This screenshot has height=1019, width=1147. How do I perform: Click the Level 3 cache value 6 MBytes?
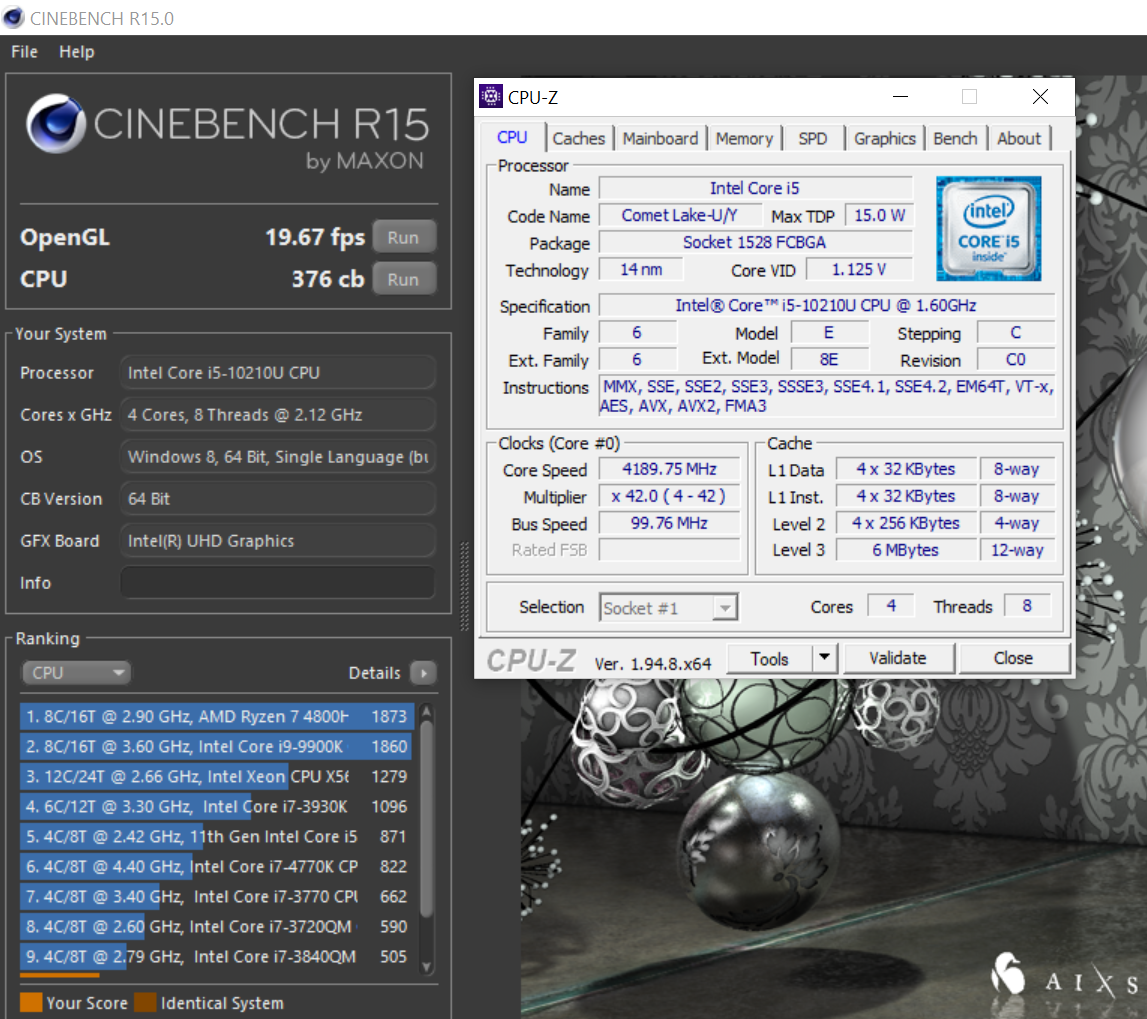tap(906, 550)
